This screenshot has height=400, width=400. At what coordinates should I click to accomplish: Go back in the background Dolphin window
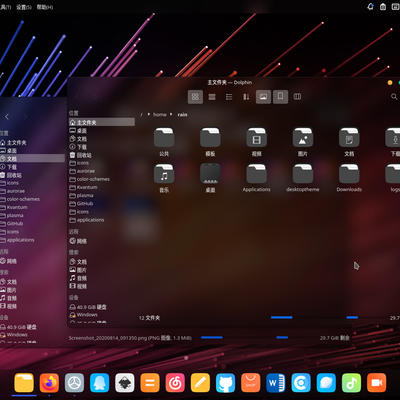7,117
